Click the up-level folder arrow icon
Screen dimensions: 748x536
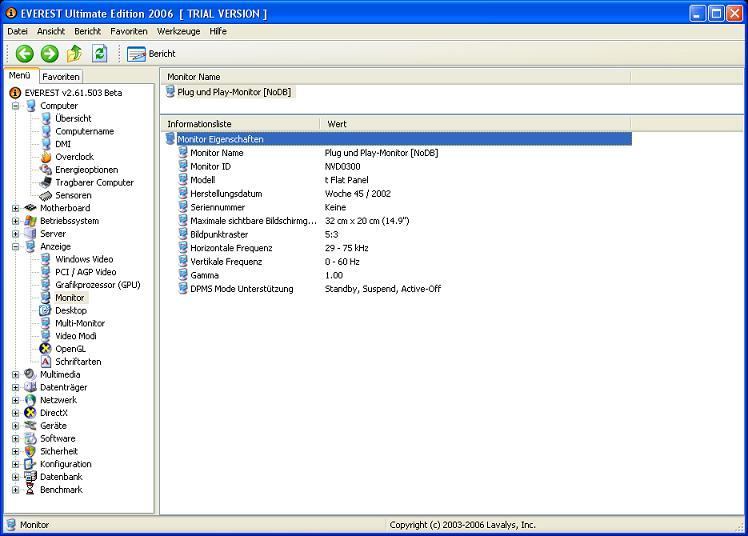coord(74,53)
